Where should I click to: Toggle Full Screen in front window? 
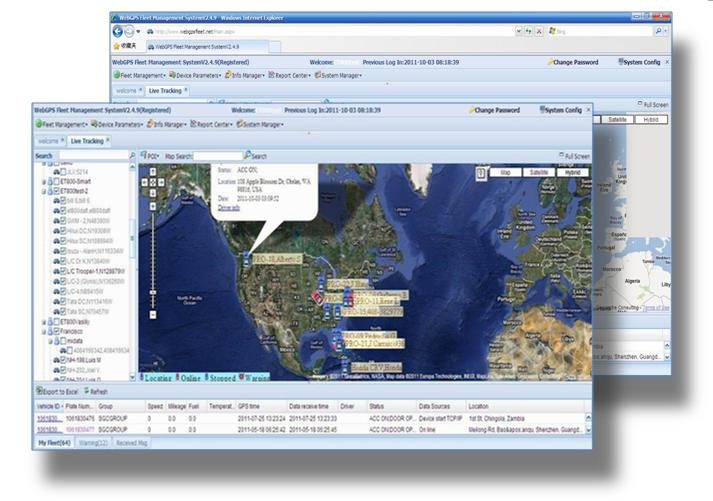click(x=574, y=156)
